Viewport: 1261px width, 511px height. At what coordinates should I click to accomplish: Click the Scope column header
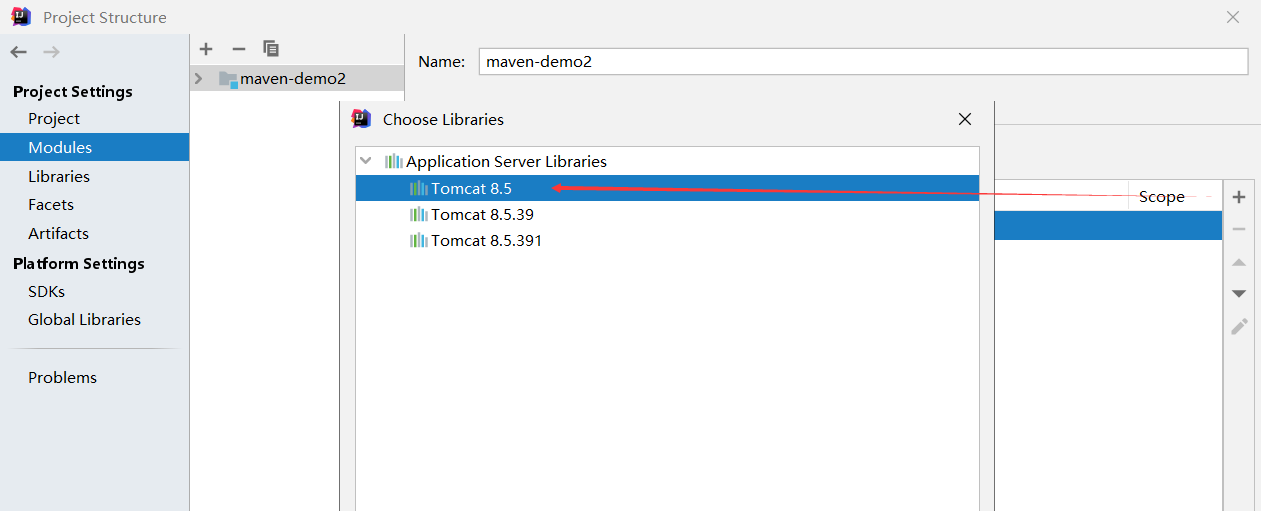click(1161, 197)
